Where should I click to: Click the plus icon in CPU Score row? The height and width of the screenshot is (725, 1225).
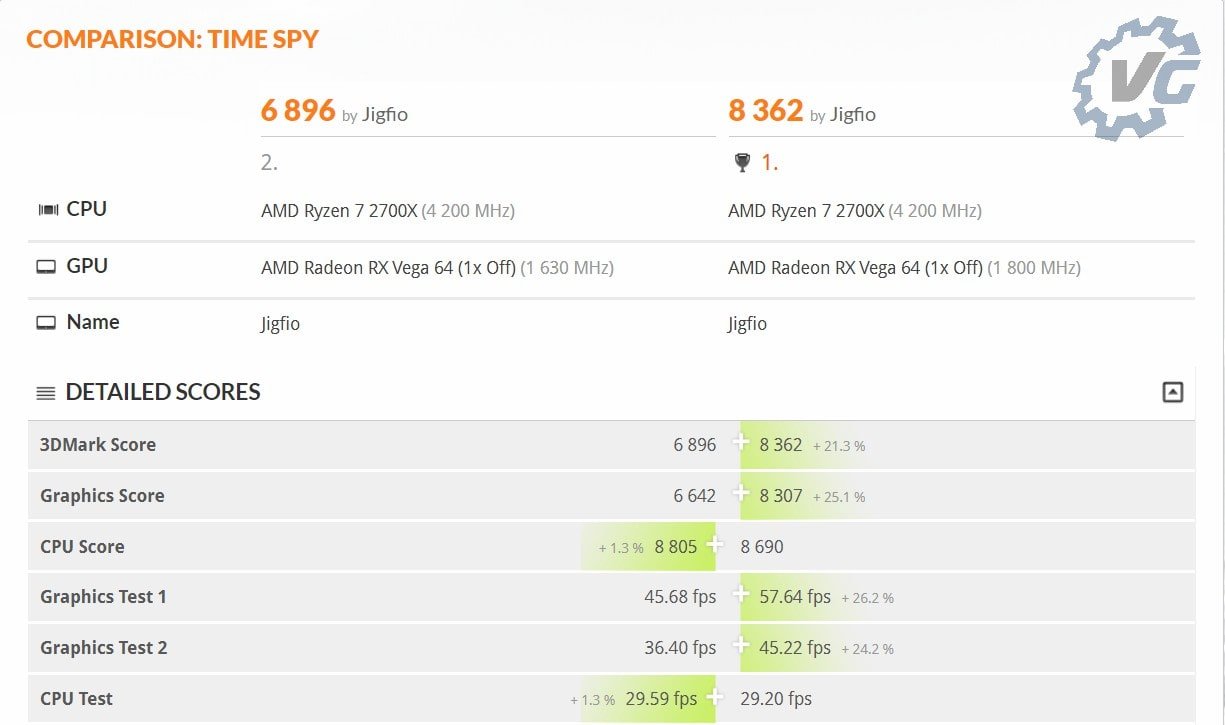click(714, 545)
